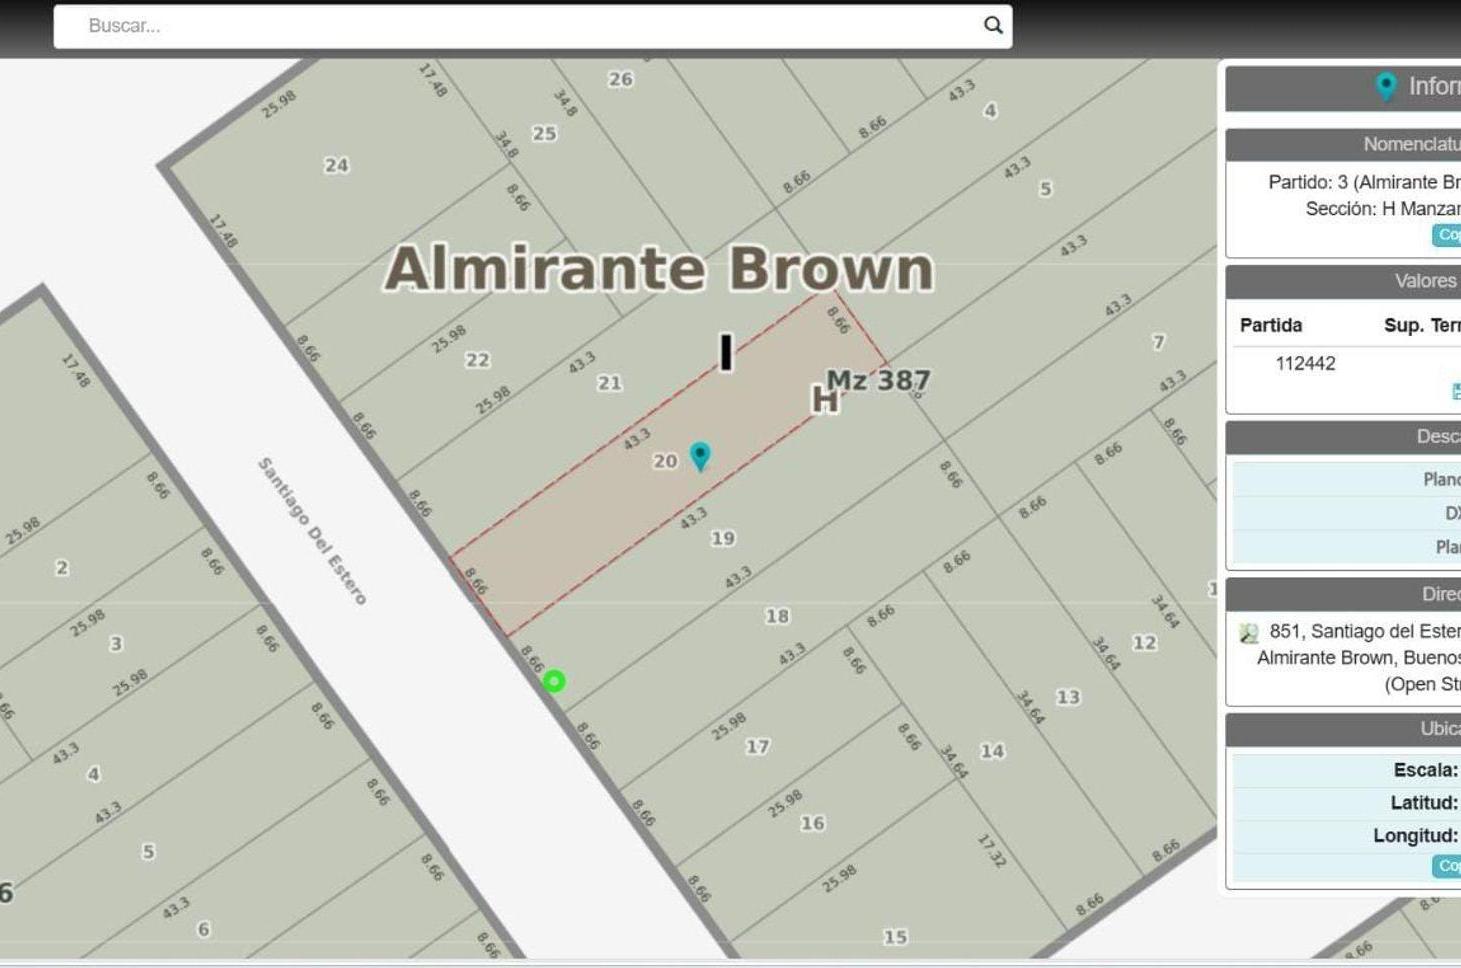
Task: Select parcel number 2 on the map
Action: 62,568
